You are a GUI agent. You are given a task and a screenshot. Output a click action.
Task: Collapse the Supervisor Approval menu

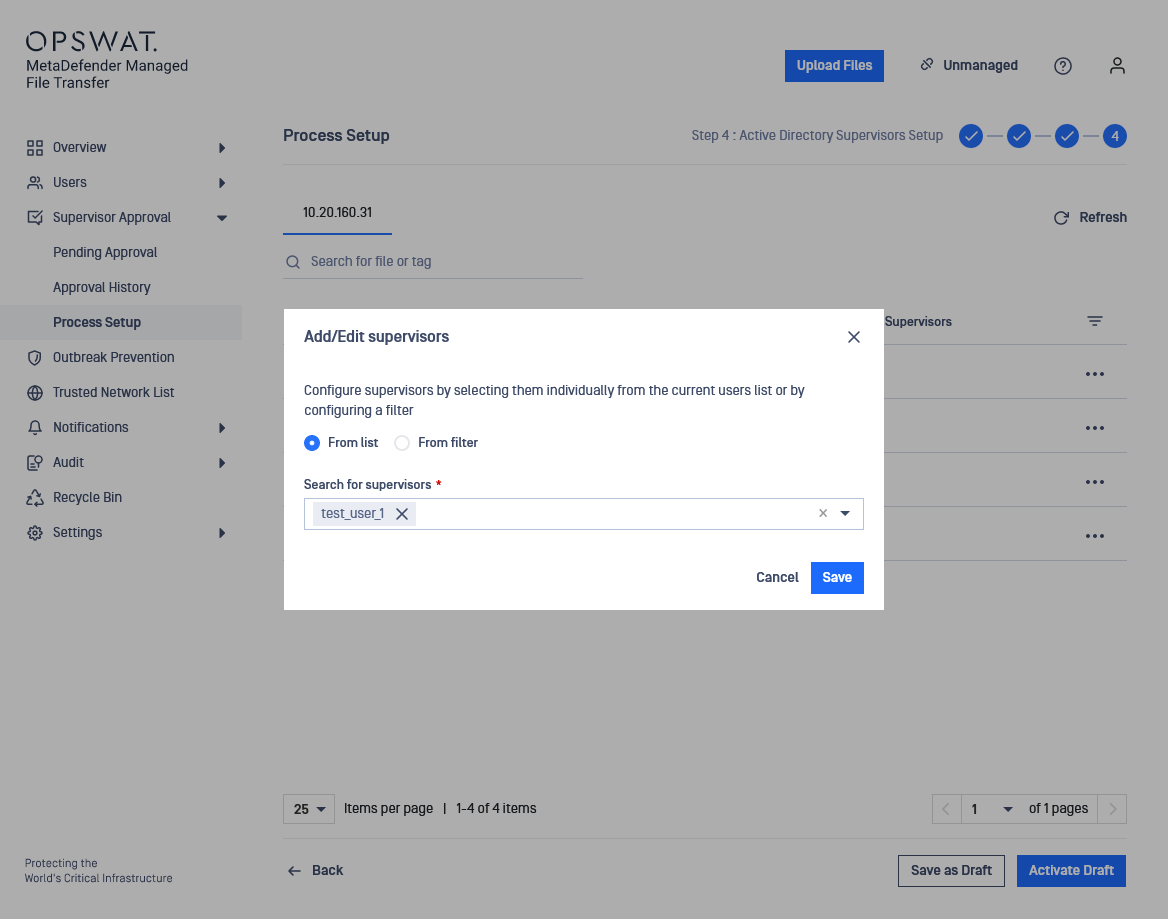(x=222, y=218)
